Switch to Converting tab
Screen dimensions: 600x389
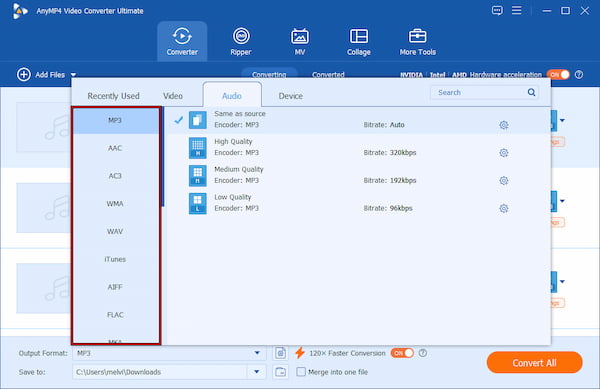tap(269, 75)
